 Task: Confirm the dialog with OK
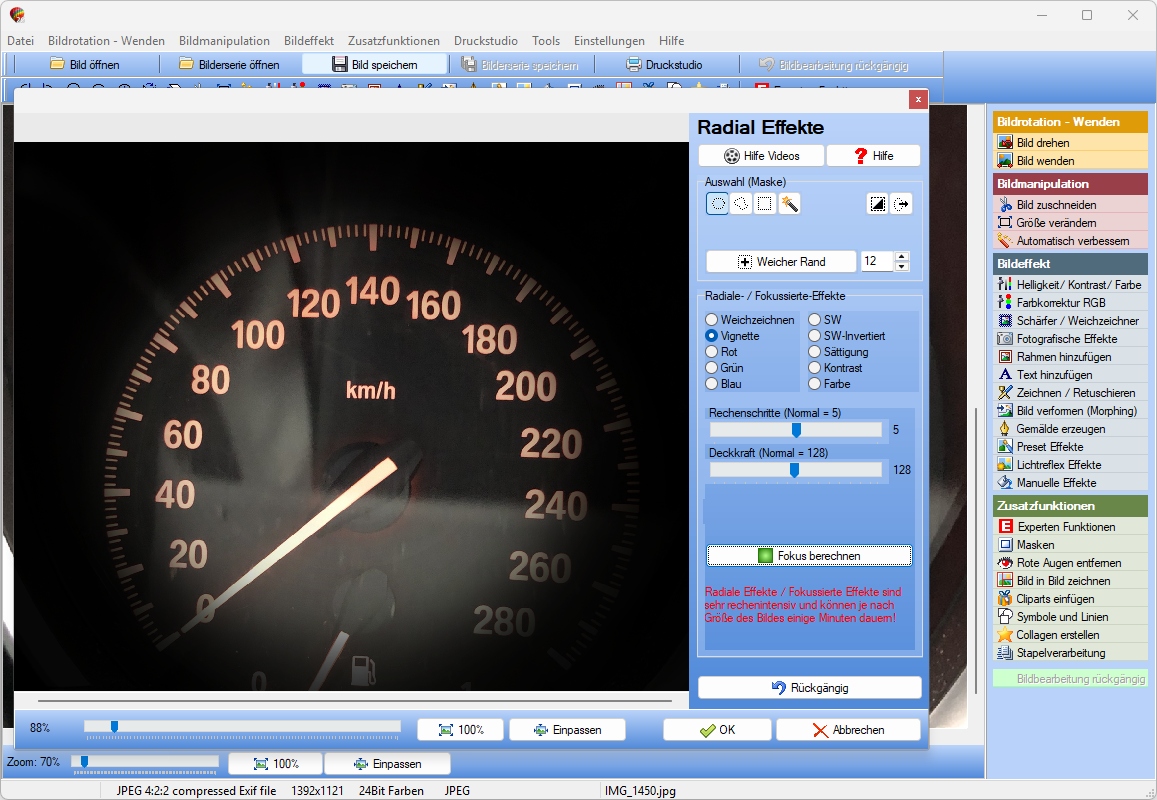[x=717, y=730]
